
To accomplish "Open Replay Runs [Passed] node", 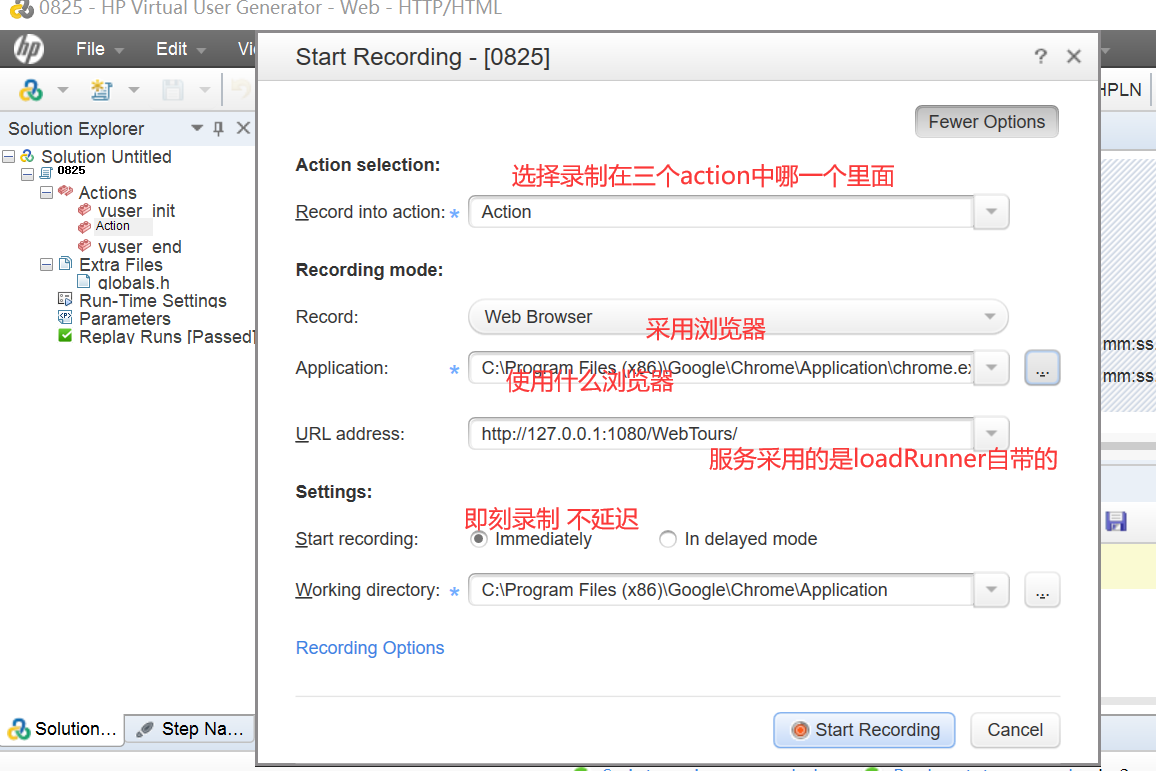I will [167, 337].
